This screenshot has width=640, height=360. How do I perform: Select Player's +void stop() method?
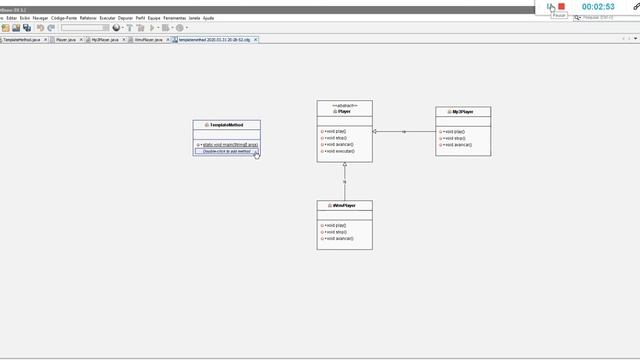click(x=333, y=138)
